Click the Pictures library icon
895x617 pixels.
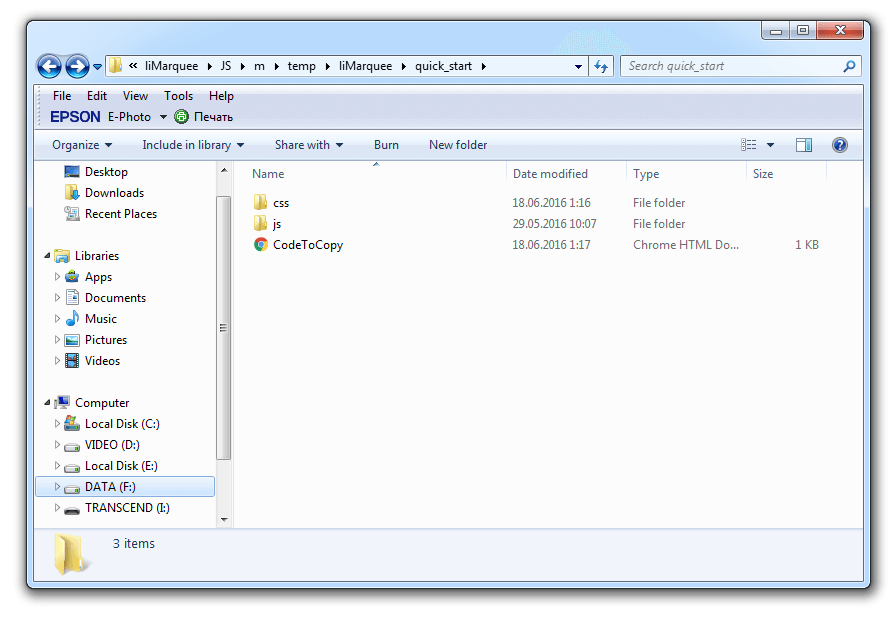72,340
